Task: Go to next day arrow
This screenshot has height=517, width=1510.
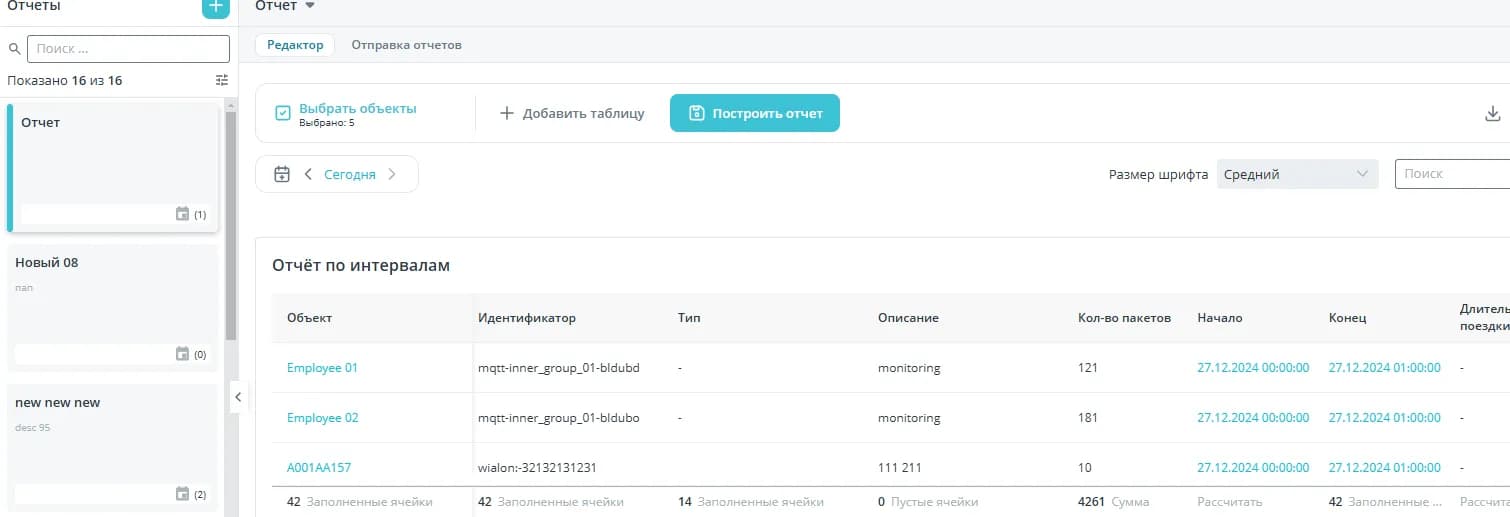Action: (x=392, y=174)
